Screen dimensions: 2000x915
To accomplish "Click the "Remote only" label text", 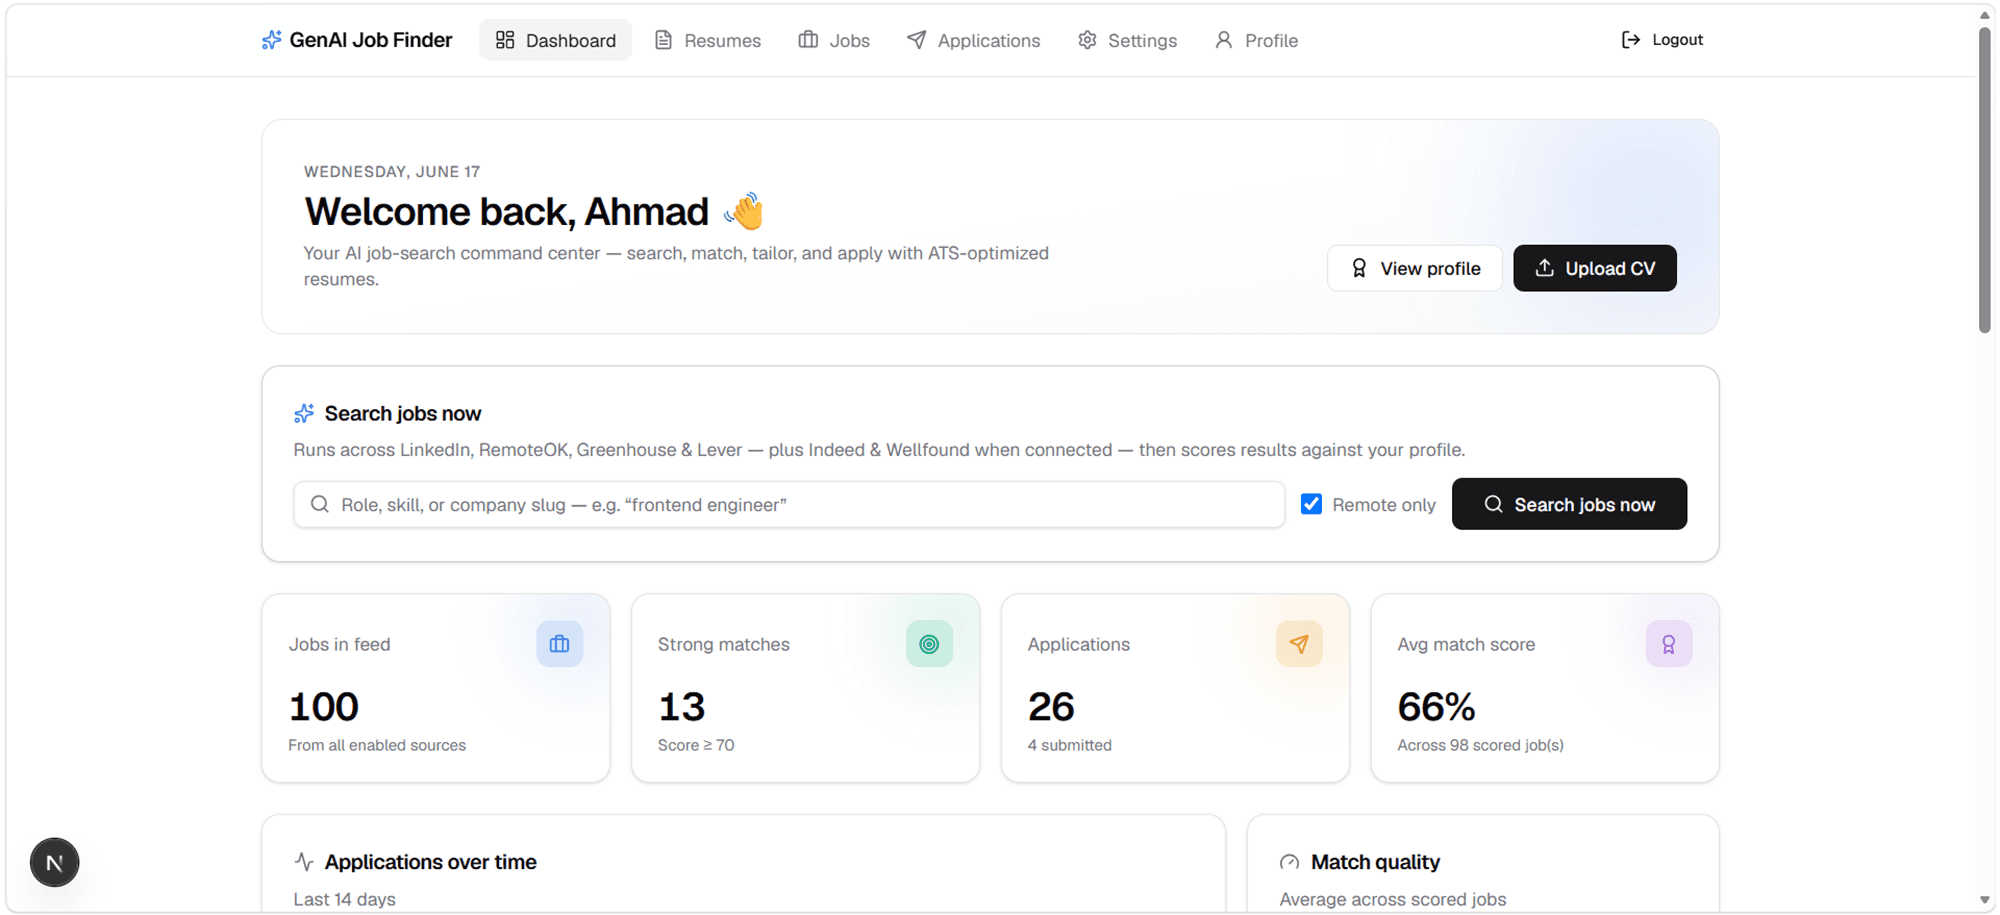I will tap(1384, 505).
